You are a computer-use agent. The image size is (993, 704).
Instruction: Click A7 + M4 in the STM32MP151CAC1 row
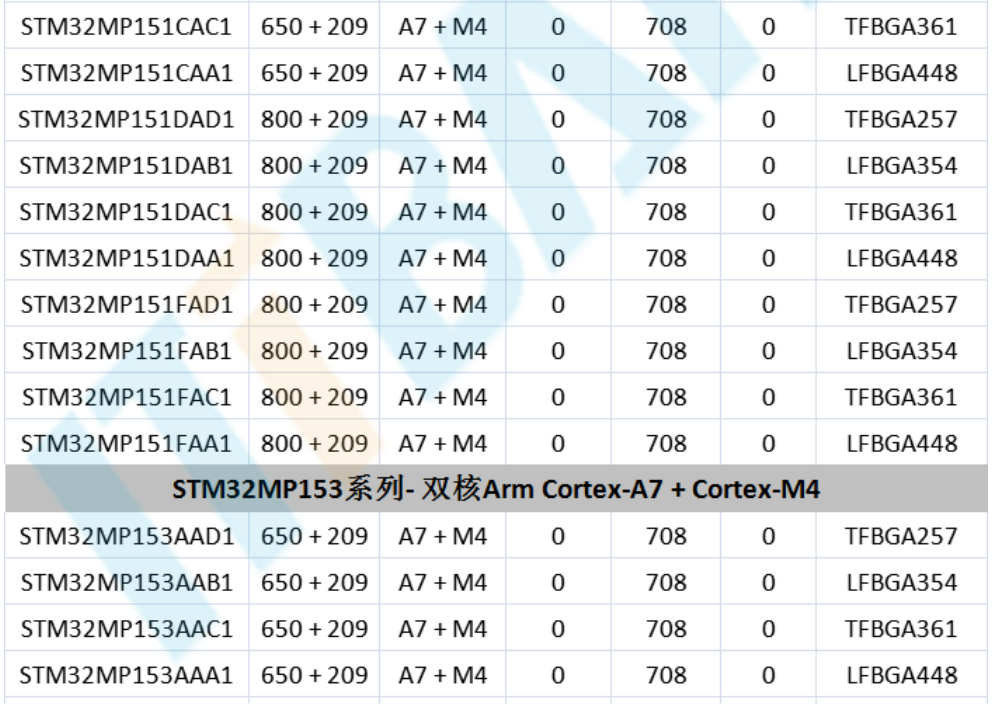443,27
